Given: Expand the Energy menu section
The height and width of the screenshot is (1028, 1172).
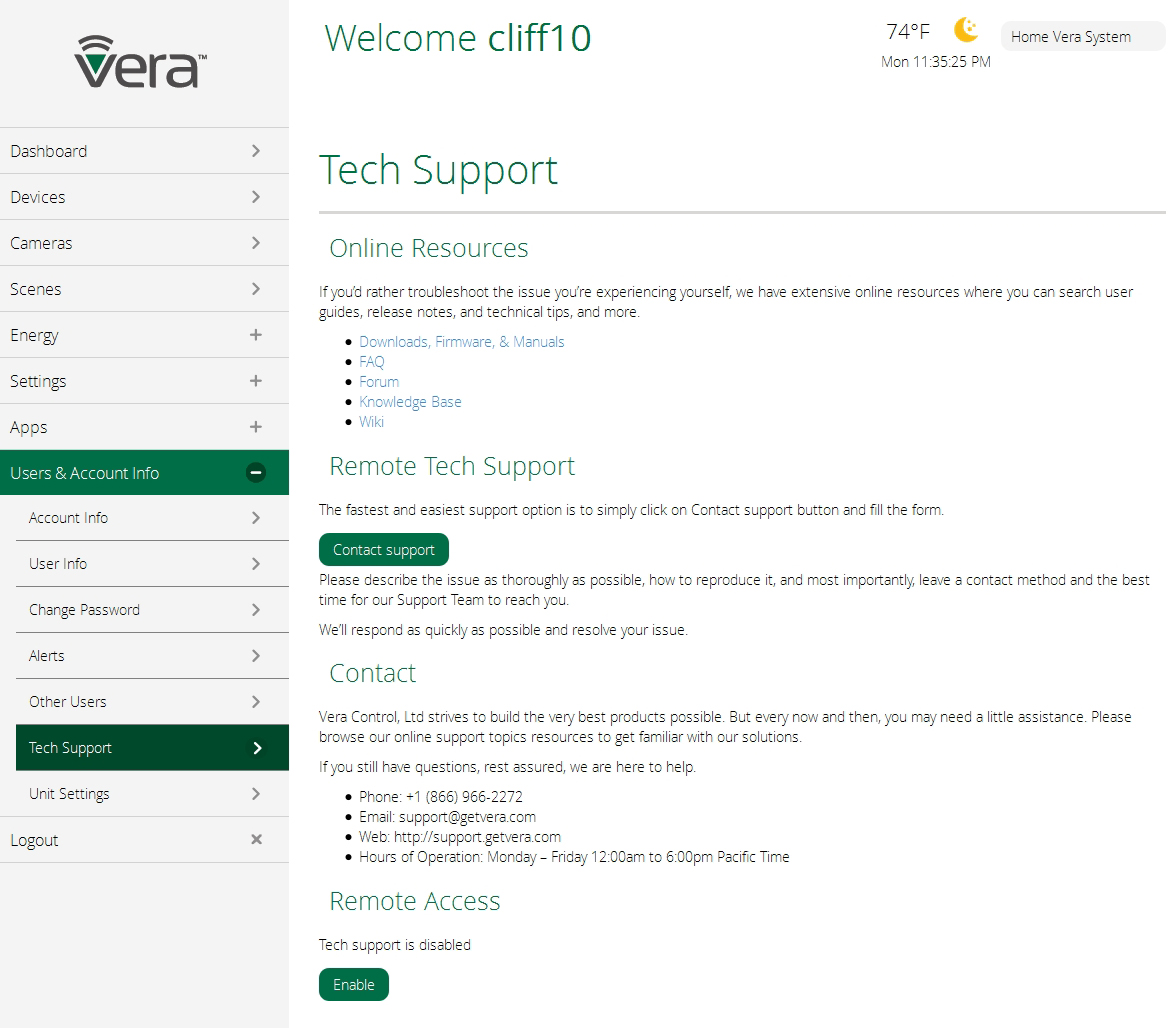Looking at the screenshot, I should tap(256, 335).
